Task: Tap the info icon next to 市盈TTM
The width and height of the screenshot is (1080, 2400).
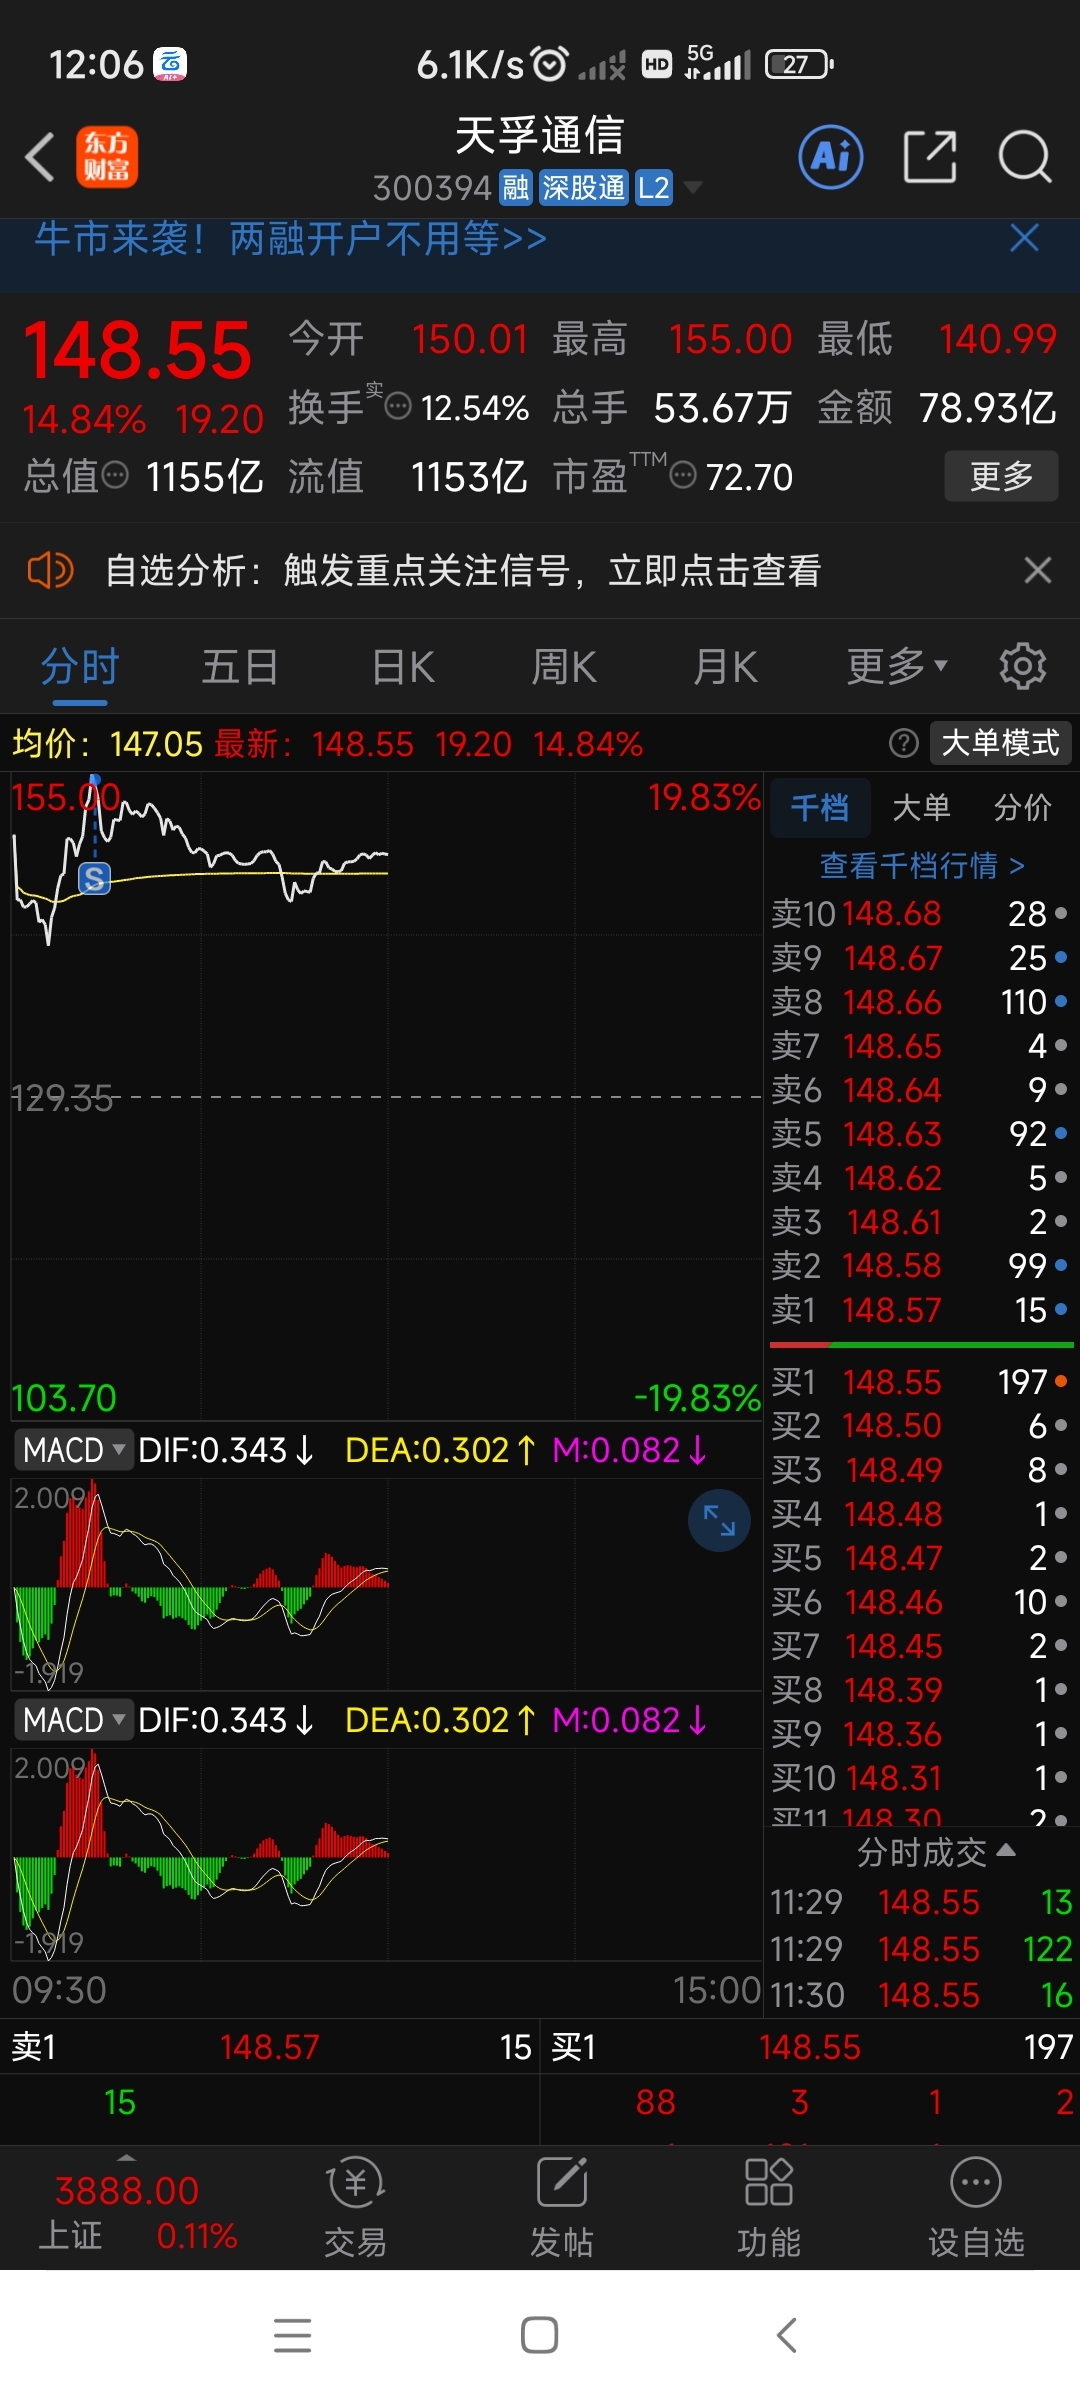Action: (x=683, y=475)
